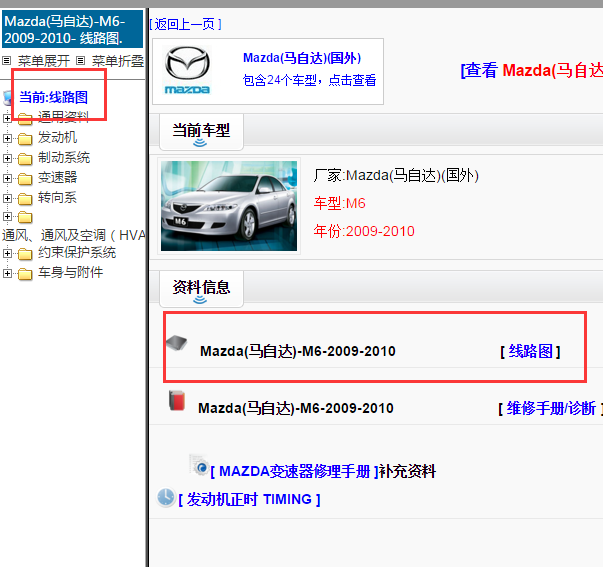Click the 菜单折叠 list icon
Screen dimensions: 603x567
pyautogui.click(x=80, y=60)
